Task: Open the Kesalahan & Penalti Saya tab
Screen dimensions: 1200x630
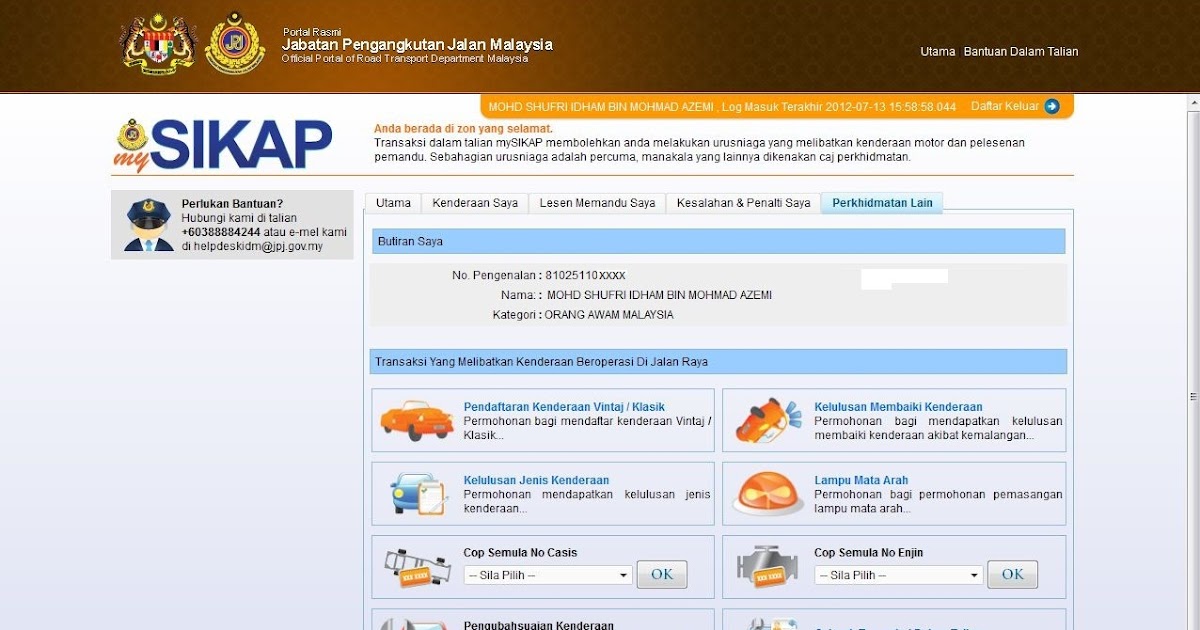Action: pos(743,203)
